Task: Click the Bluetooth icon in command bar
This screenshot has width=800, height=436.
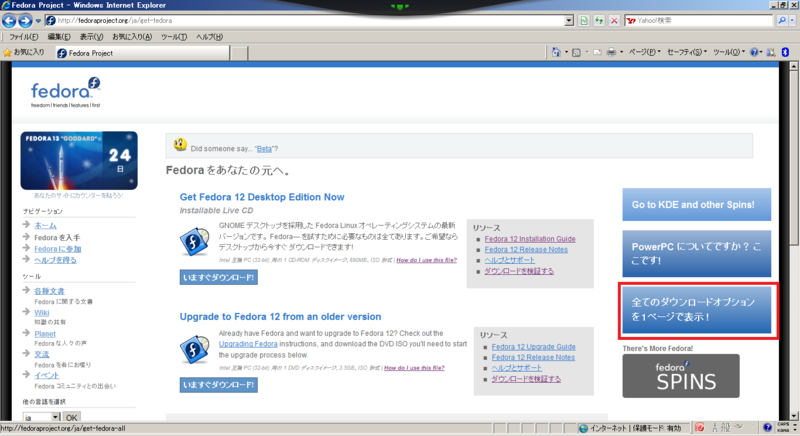Action: [786, 52]
